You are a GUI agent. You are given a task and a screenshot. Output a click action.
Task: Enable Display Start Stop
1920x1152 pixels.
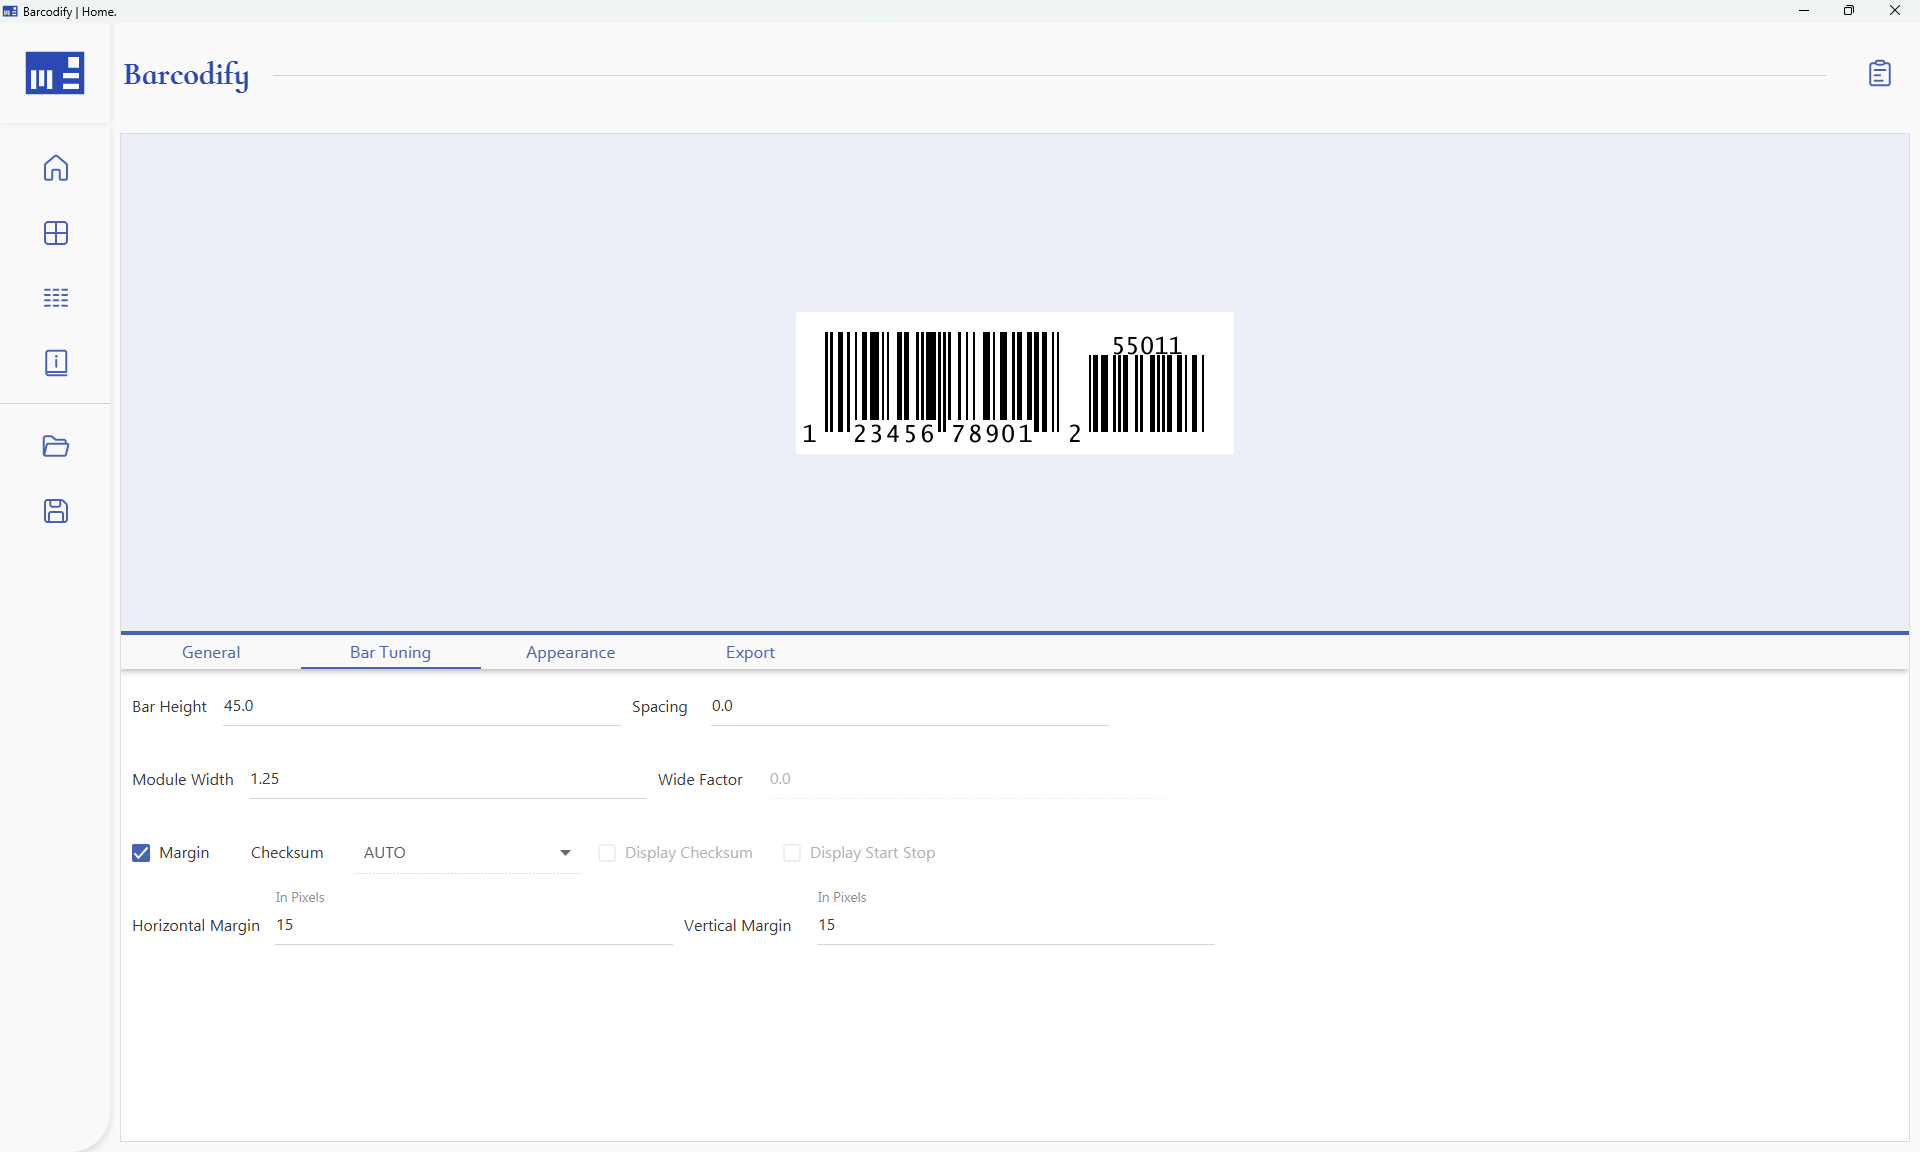[x=792, y=853]
